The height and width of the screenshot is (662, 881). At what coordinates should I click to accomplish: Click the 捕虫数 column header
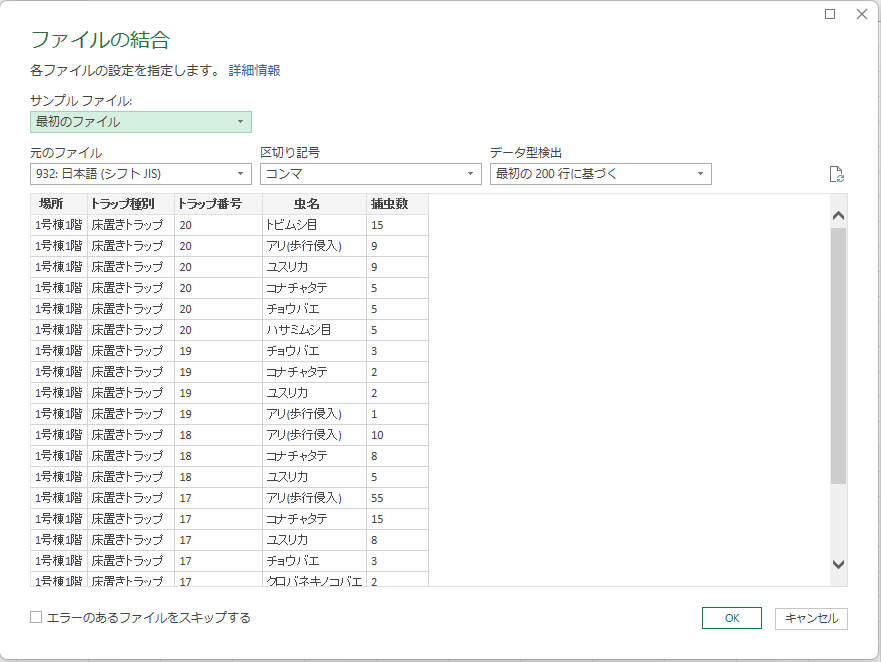coord(387,204)
